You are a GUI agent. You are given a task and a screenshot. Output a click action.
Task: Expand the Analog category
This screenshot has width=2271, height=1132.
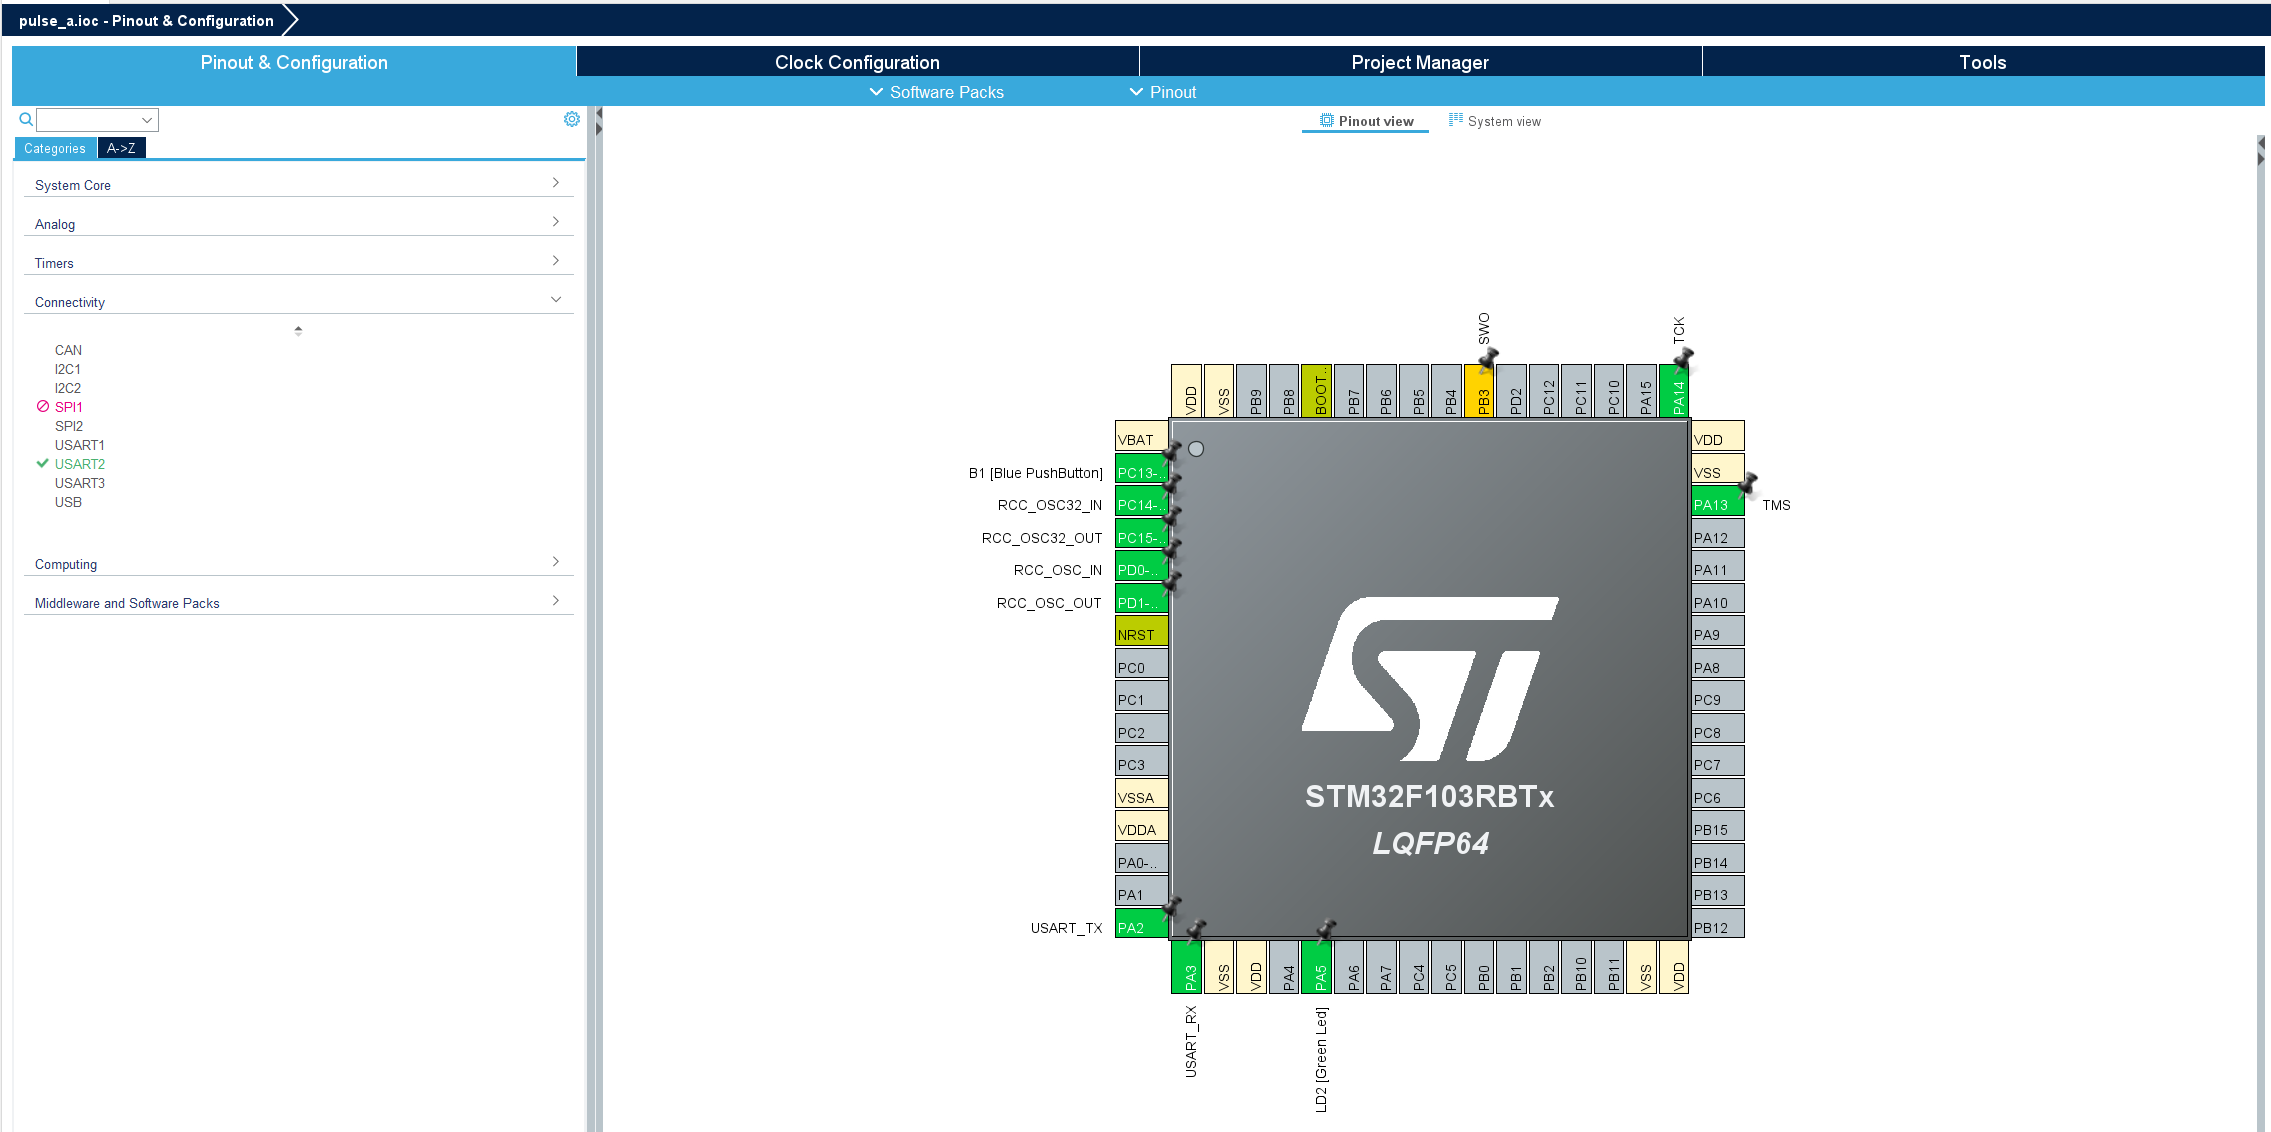[x=298, y=224]
